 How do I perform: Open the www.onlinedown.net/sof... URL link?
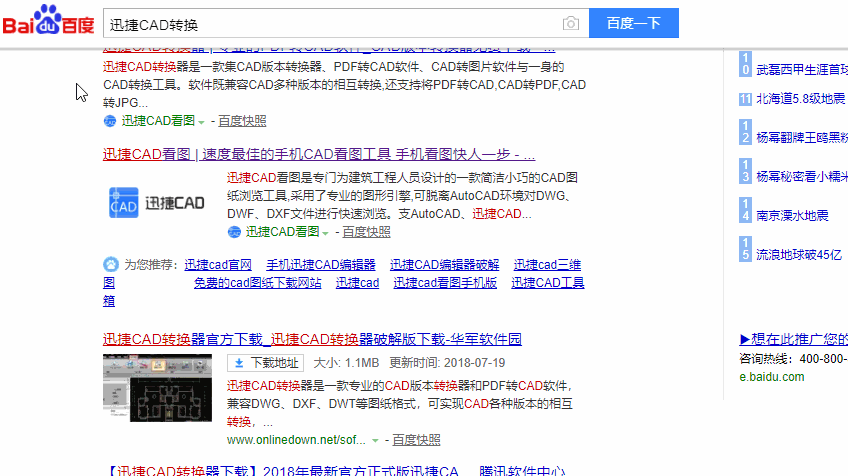coord(296,440)
